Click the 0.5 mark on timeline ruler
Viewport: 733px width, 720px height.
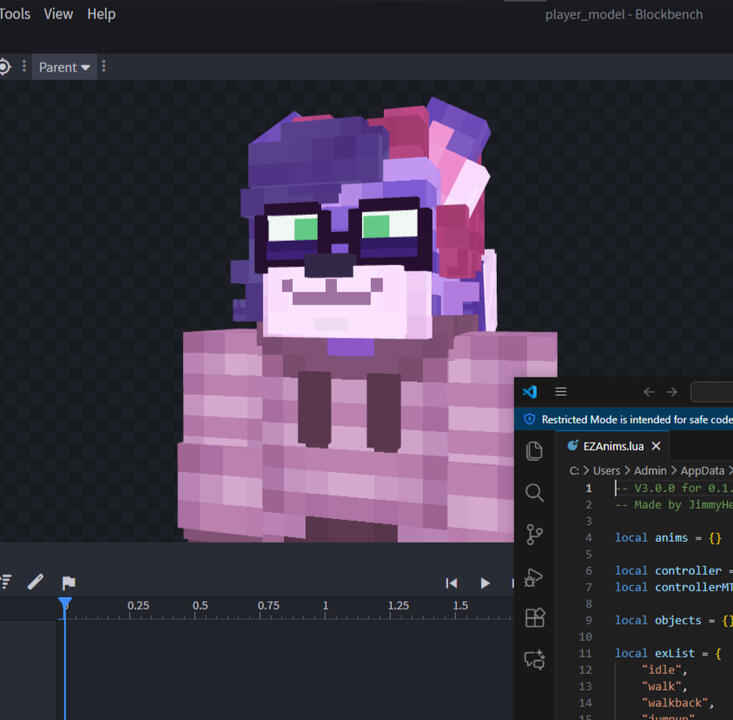coord(200,605)
